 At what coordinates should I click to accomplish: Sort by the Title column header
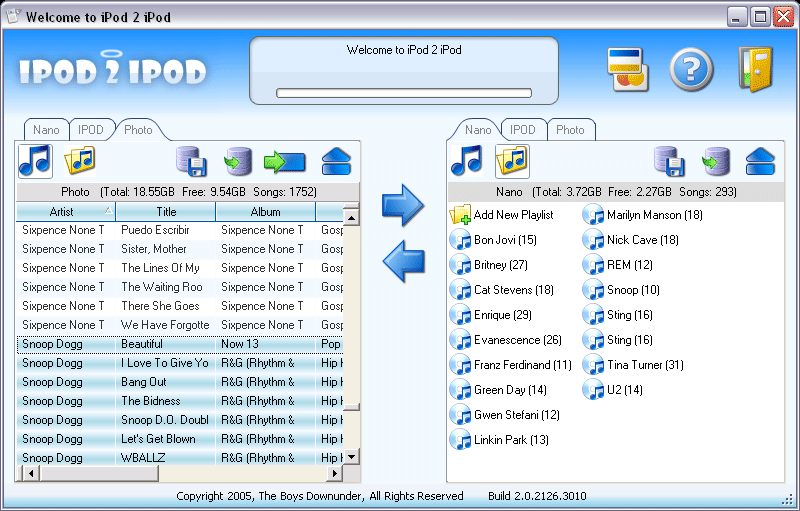pos(166,212)
